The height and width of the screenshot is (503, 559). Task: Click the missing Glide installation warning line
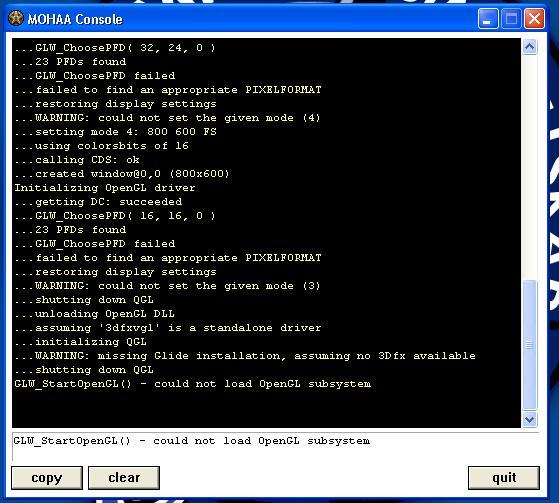[x=245, y=356]
